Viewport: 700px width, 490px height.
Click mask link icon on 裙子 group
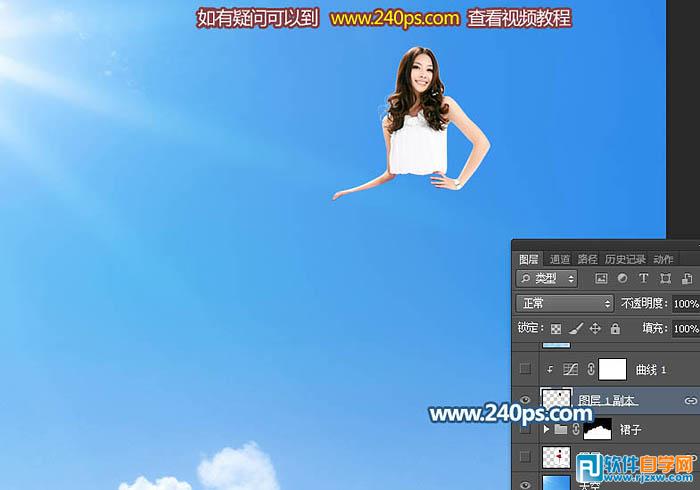[x=575, y=429]
